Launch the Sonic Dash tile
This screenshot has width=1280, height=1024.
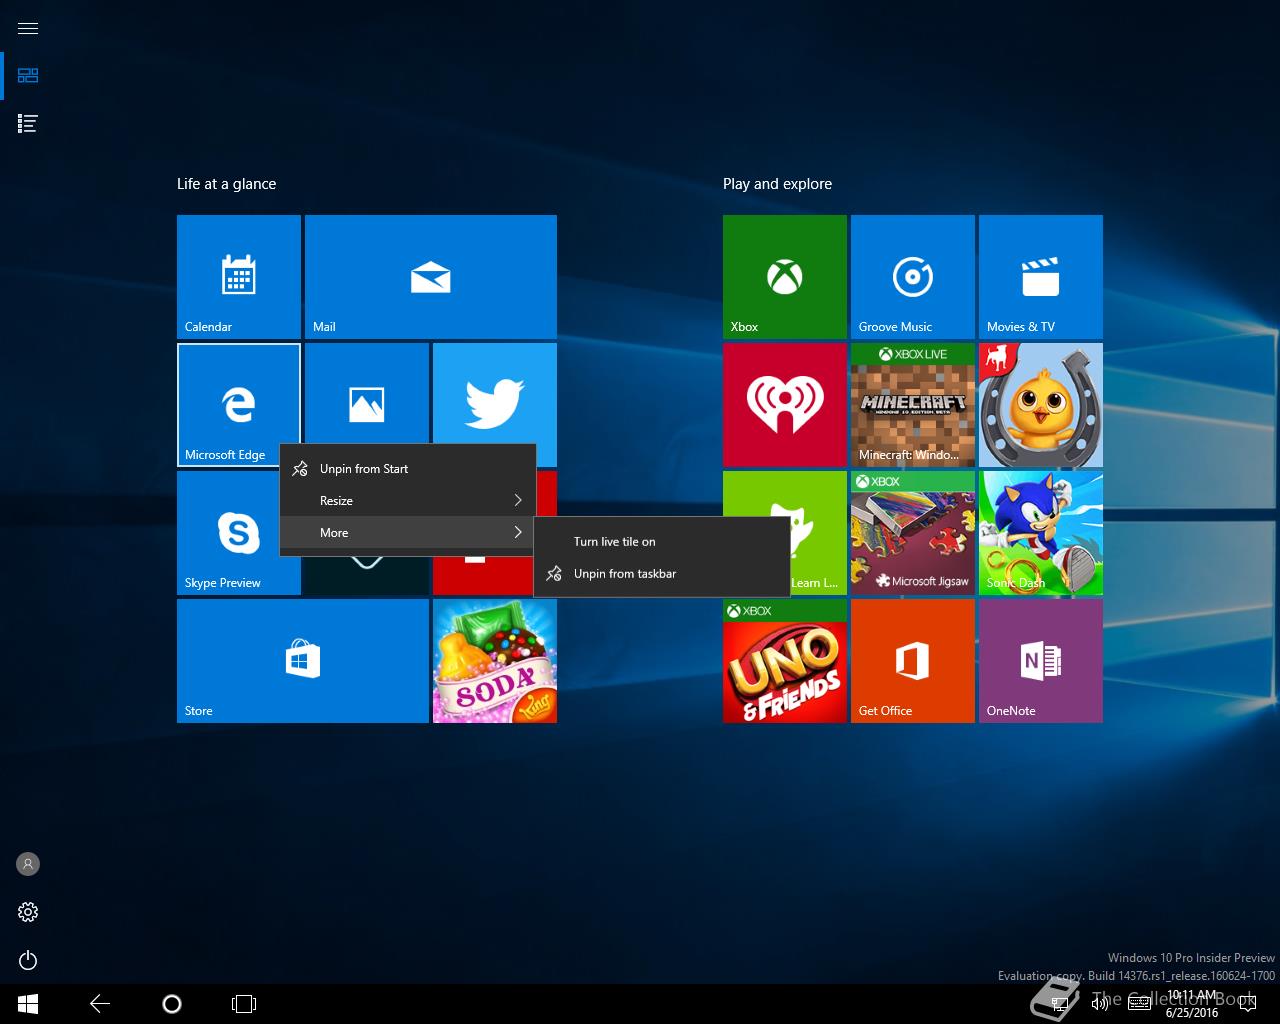tap(1041, 533)
